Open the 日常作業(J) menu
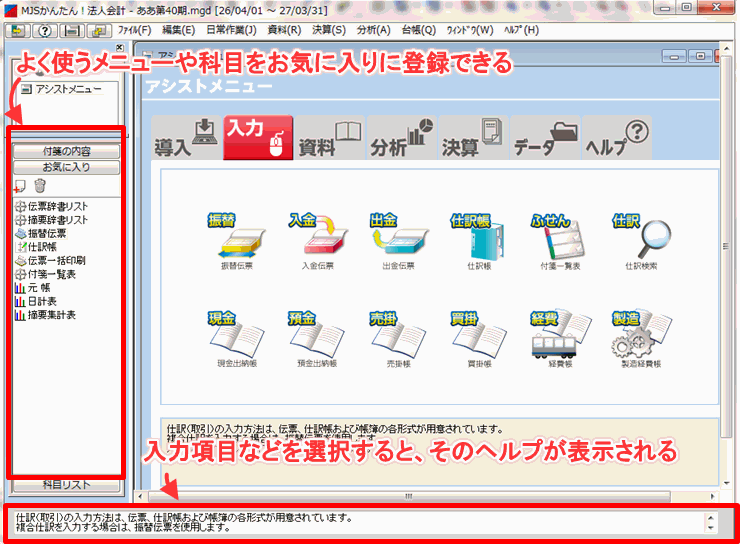740x544 pixels. coord(231,30)
